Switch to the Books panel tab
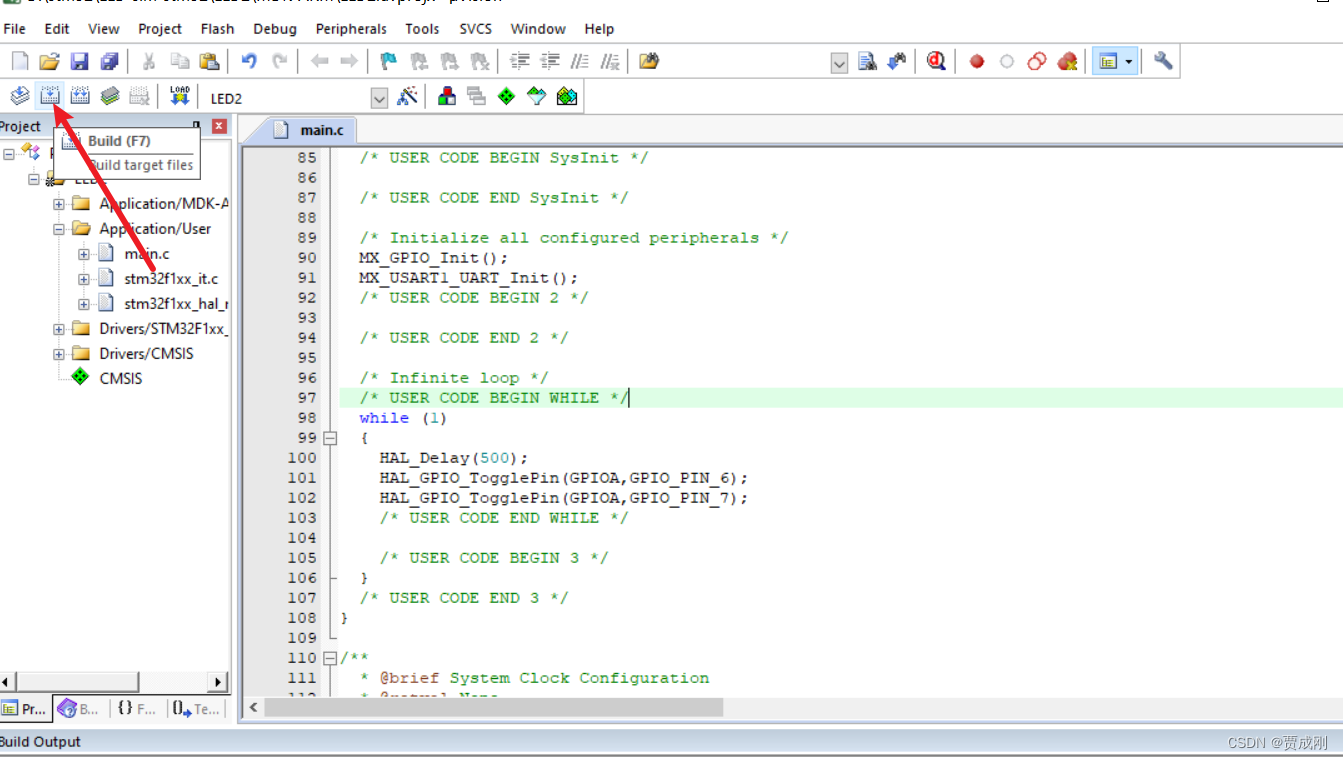Screen dimensions: 1343x760 pos(79,709)
